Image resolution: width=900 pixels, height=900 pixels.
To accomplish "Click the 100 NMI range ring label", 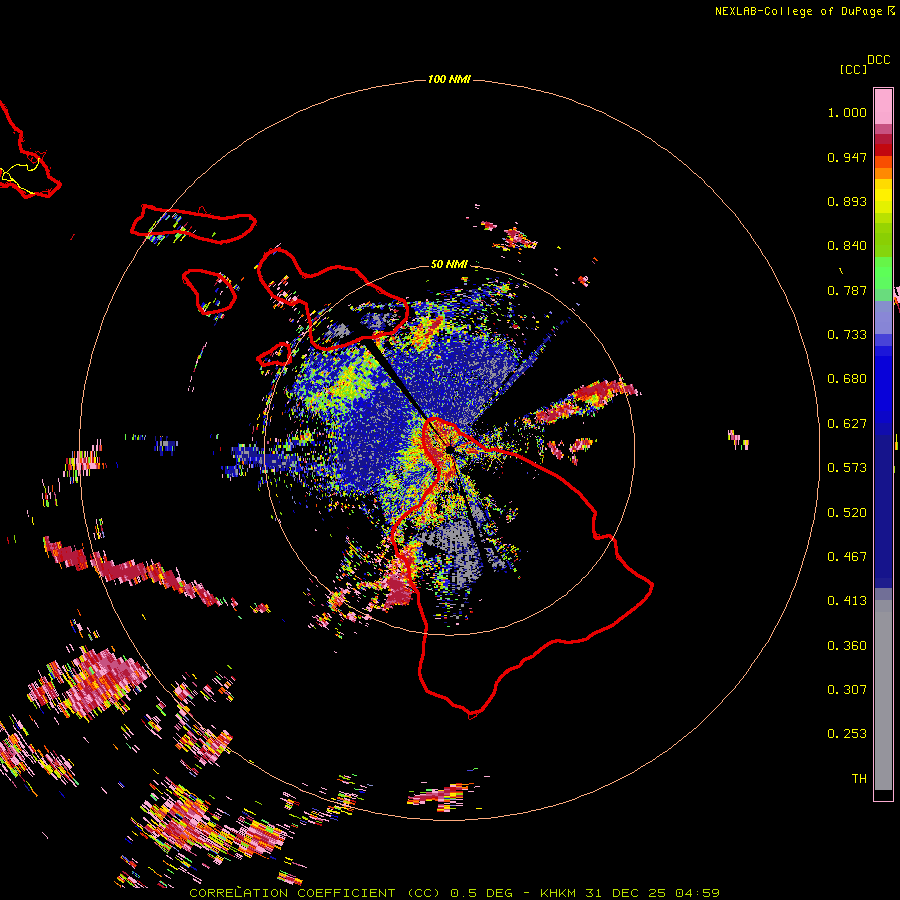I will click(449, 79).
